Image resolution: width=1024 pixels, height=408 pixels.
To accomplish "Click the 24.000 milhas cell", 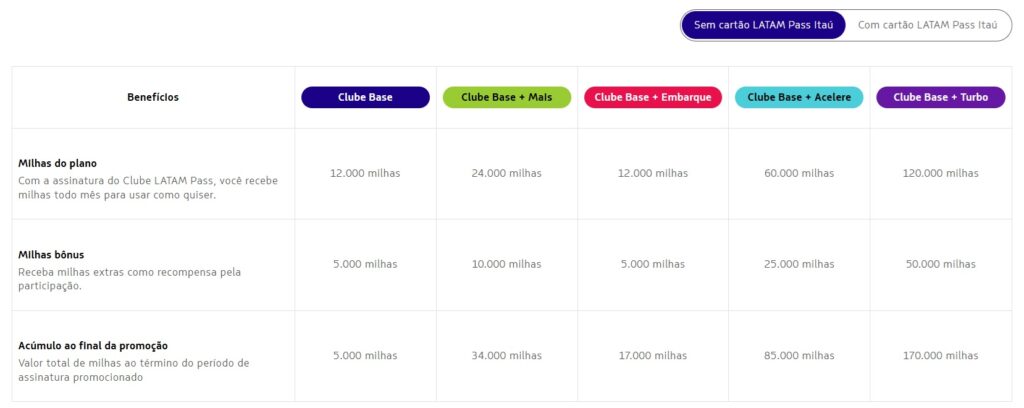I will click(507, 173).
